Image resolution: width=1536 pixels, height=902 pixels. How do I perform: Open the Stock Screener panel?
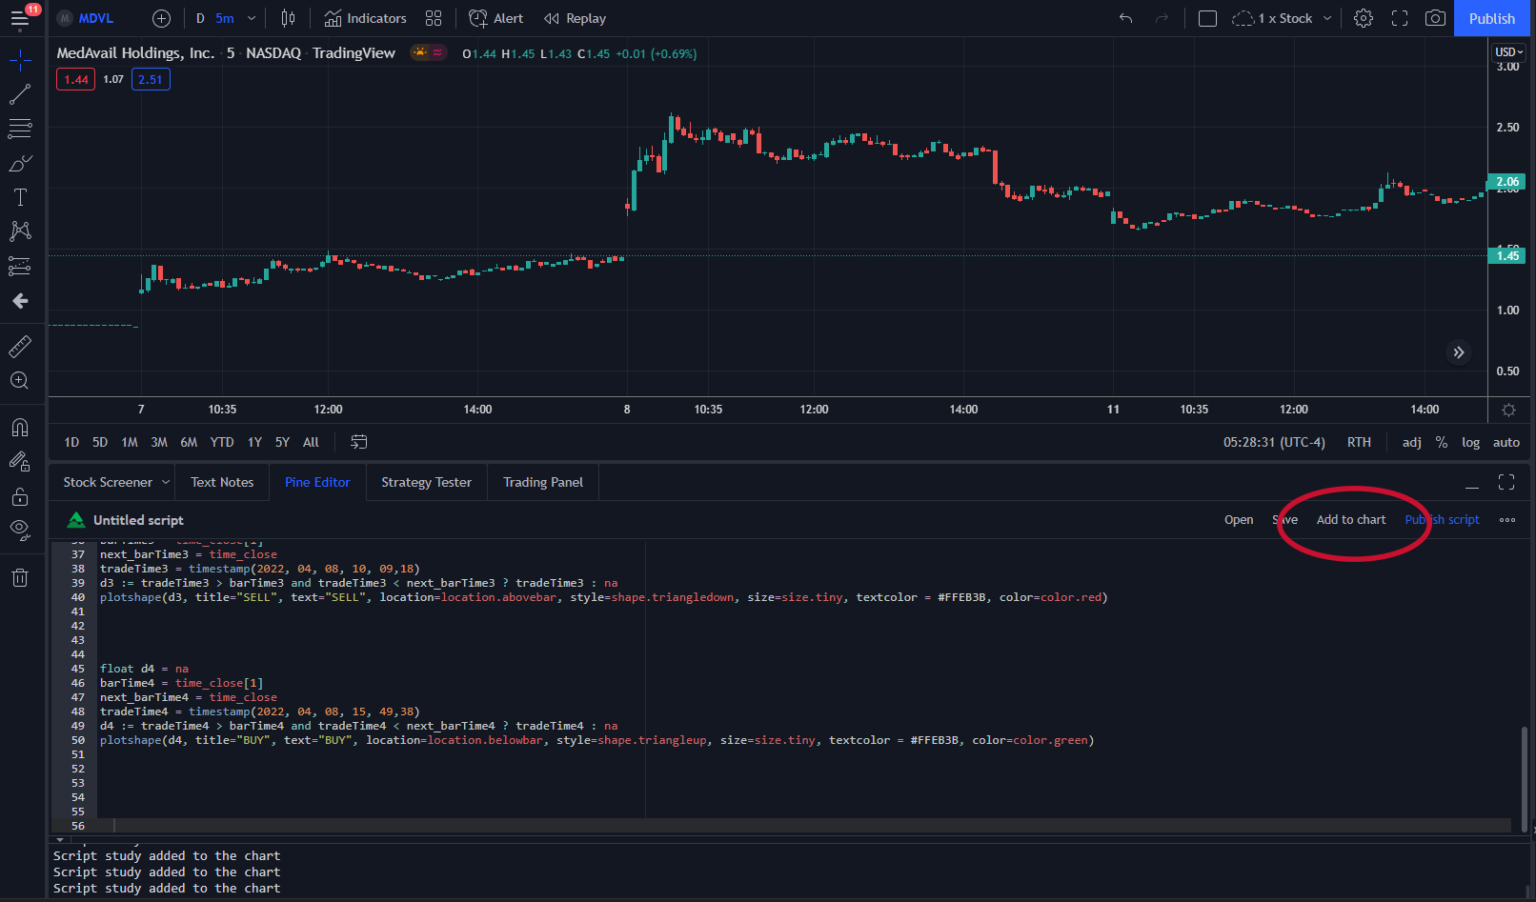click(x=107, y=482)
